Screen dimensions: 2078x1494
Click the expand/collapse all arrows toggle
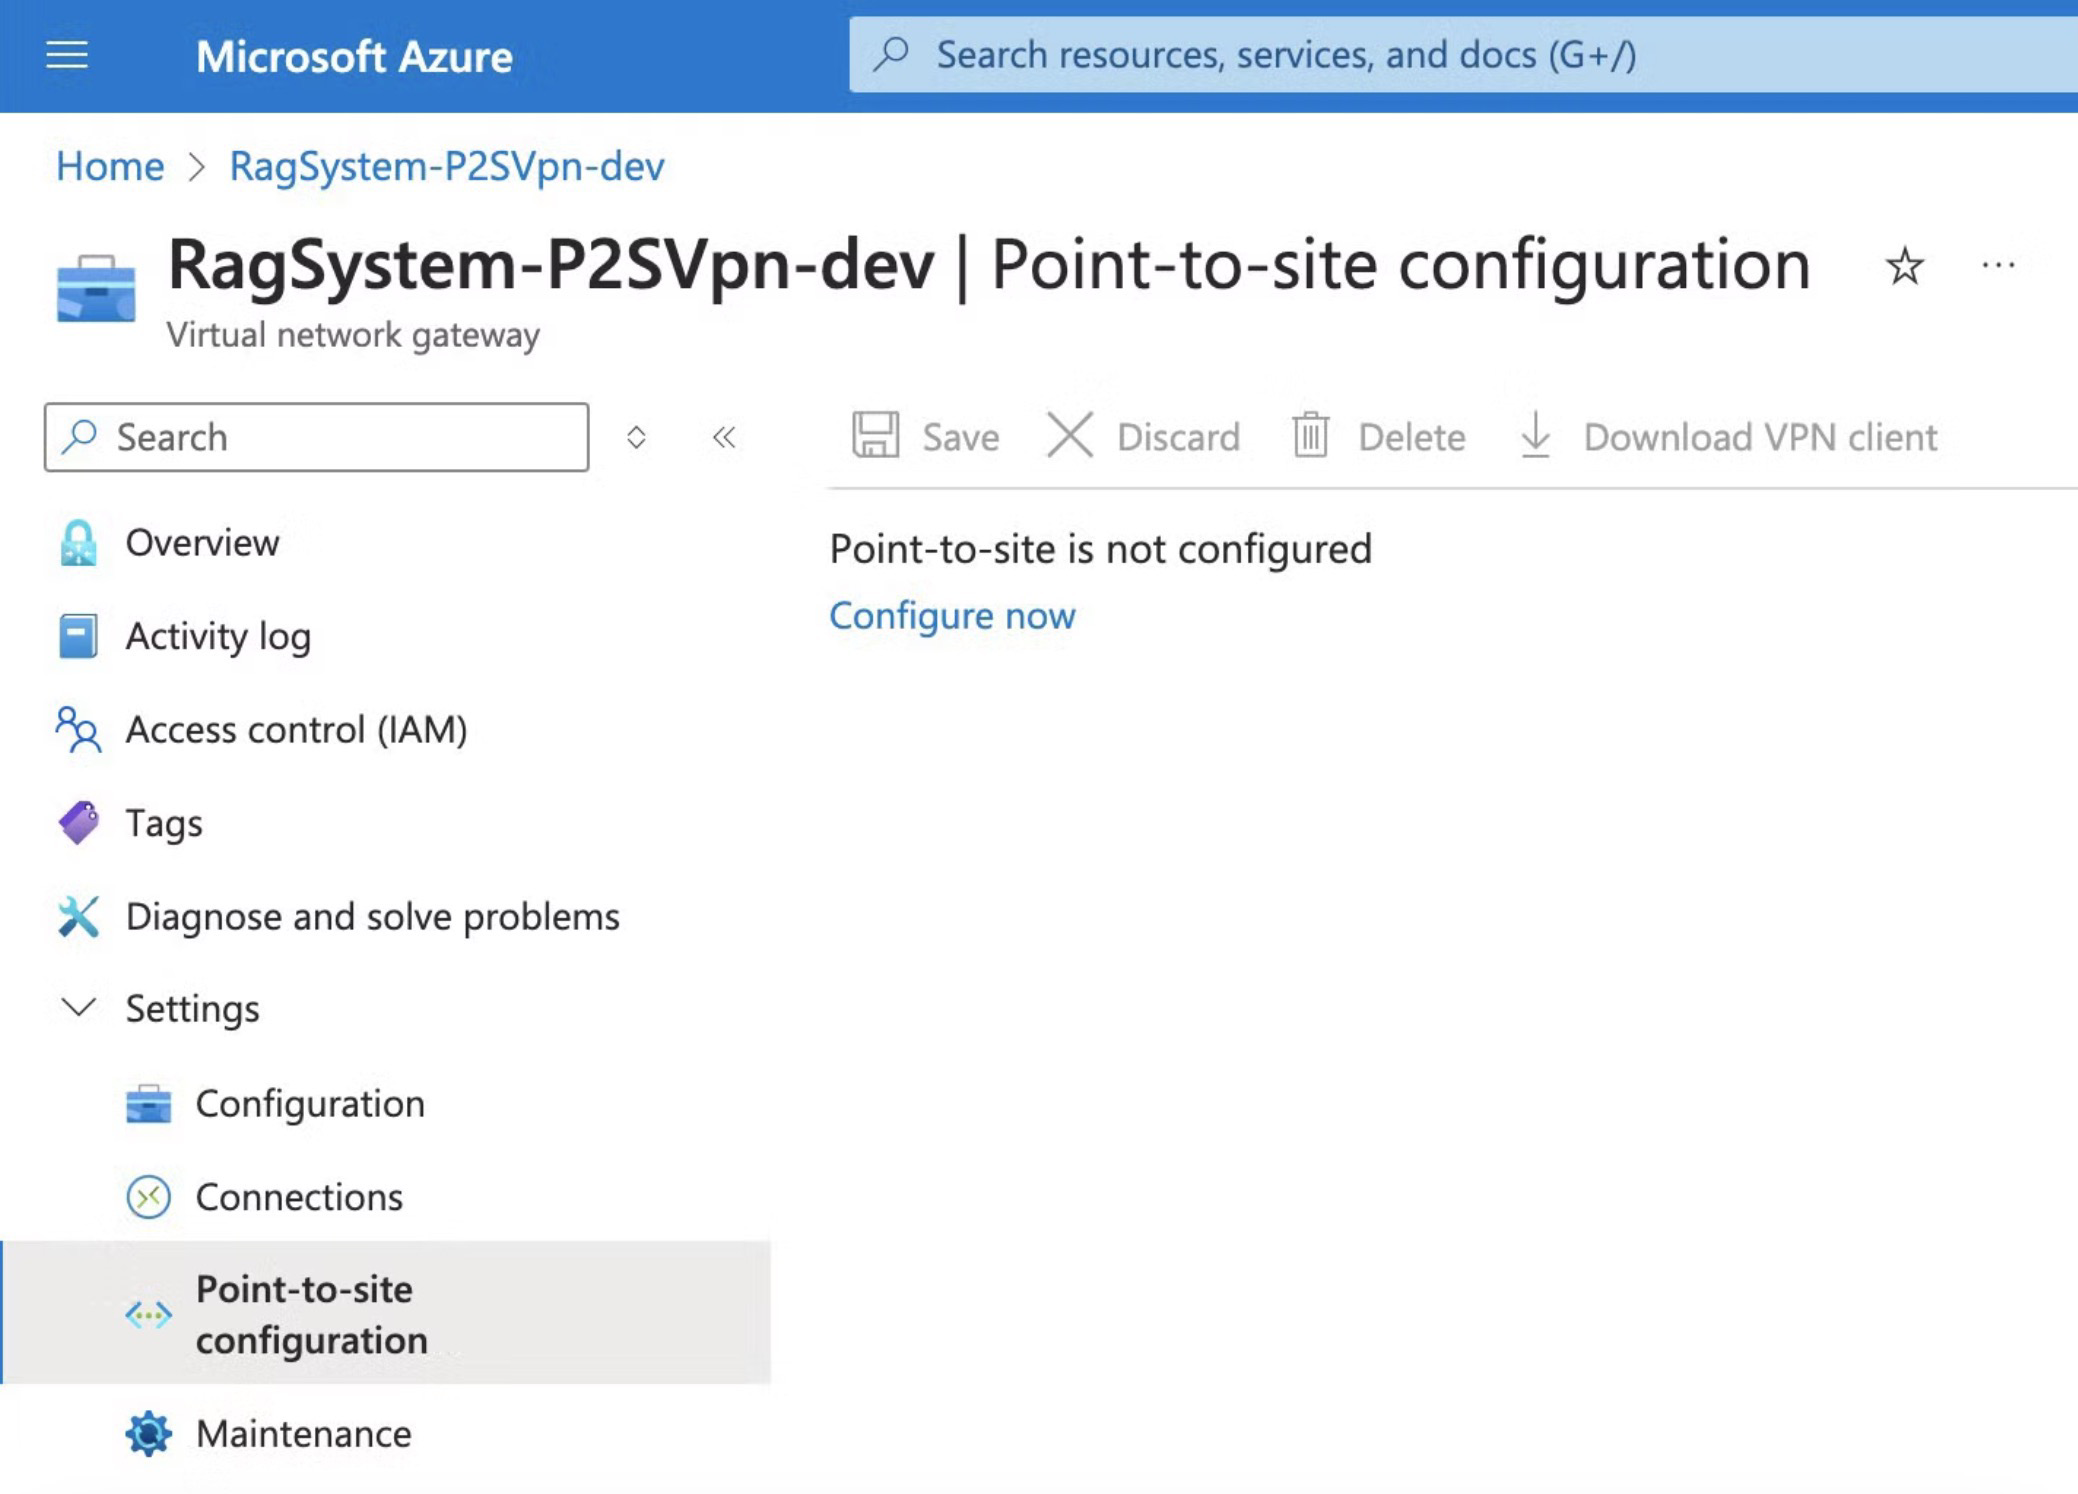click(636, 437)
